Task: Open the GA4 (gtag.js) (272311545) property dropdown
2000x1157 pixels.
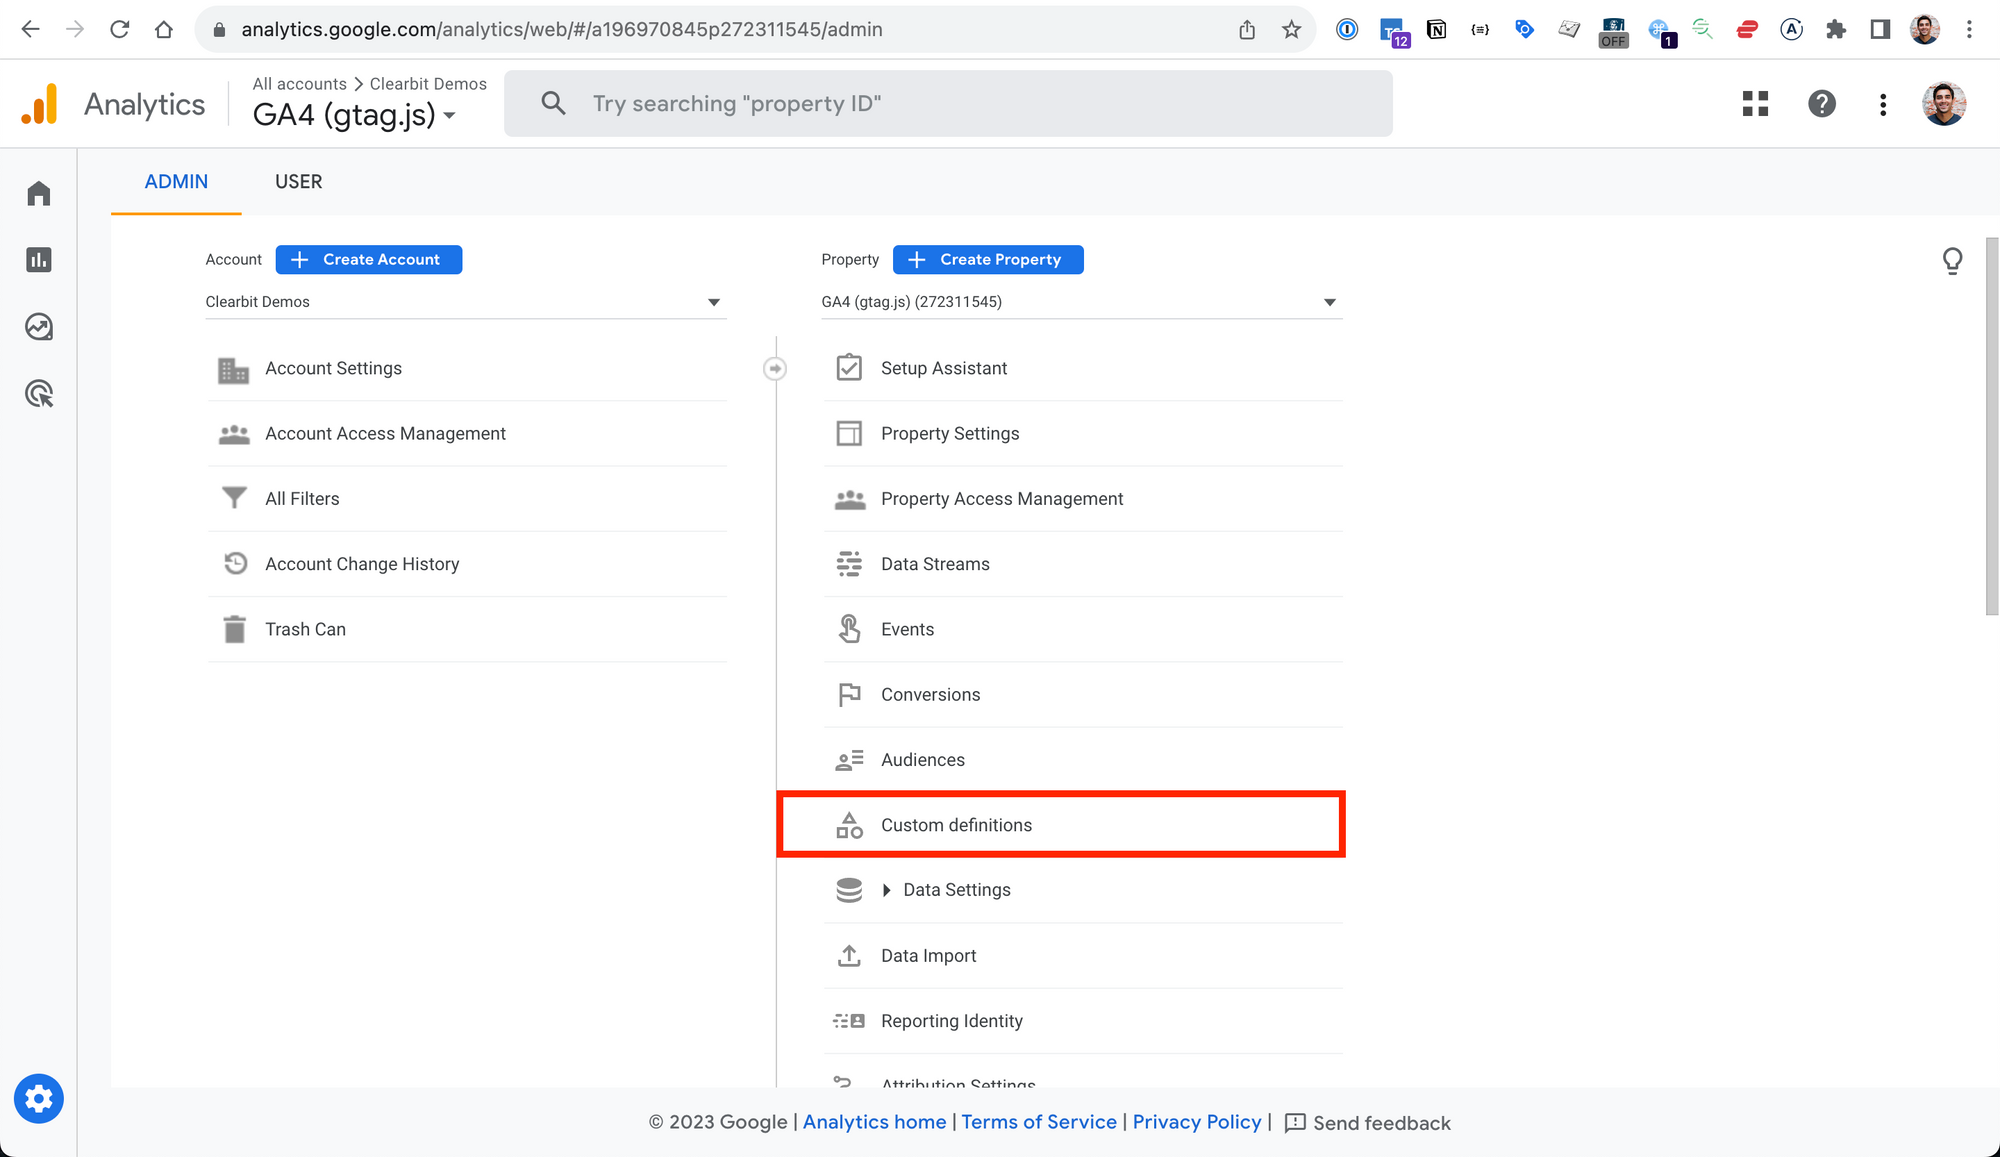Action: 1081,302
